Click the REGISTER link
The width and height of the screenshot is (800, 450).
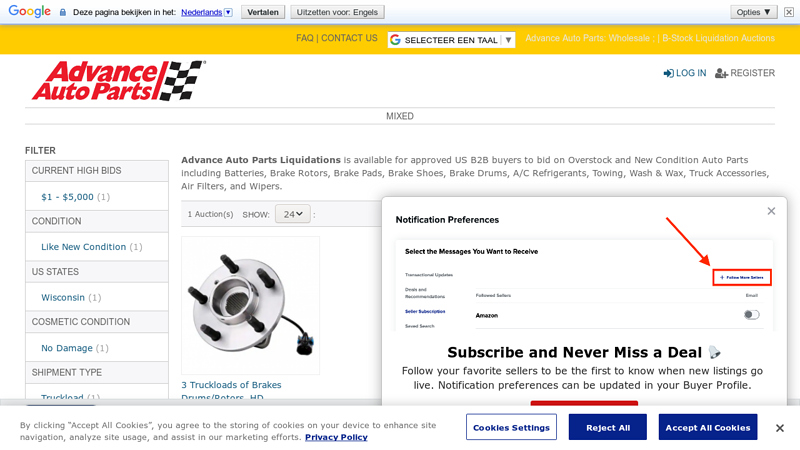click(x=745, y=73)
